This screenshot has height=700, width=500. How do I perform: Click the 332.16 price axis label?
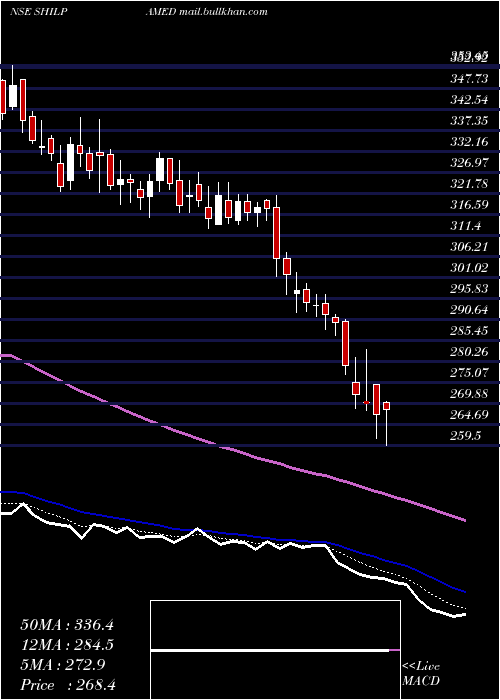[x=469, y=142]
